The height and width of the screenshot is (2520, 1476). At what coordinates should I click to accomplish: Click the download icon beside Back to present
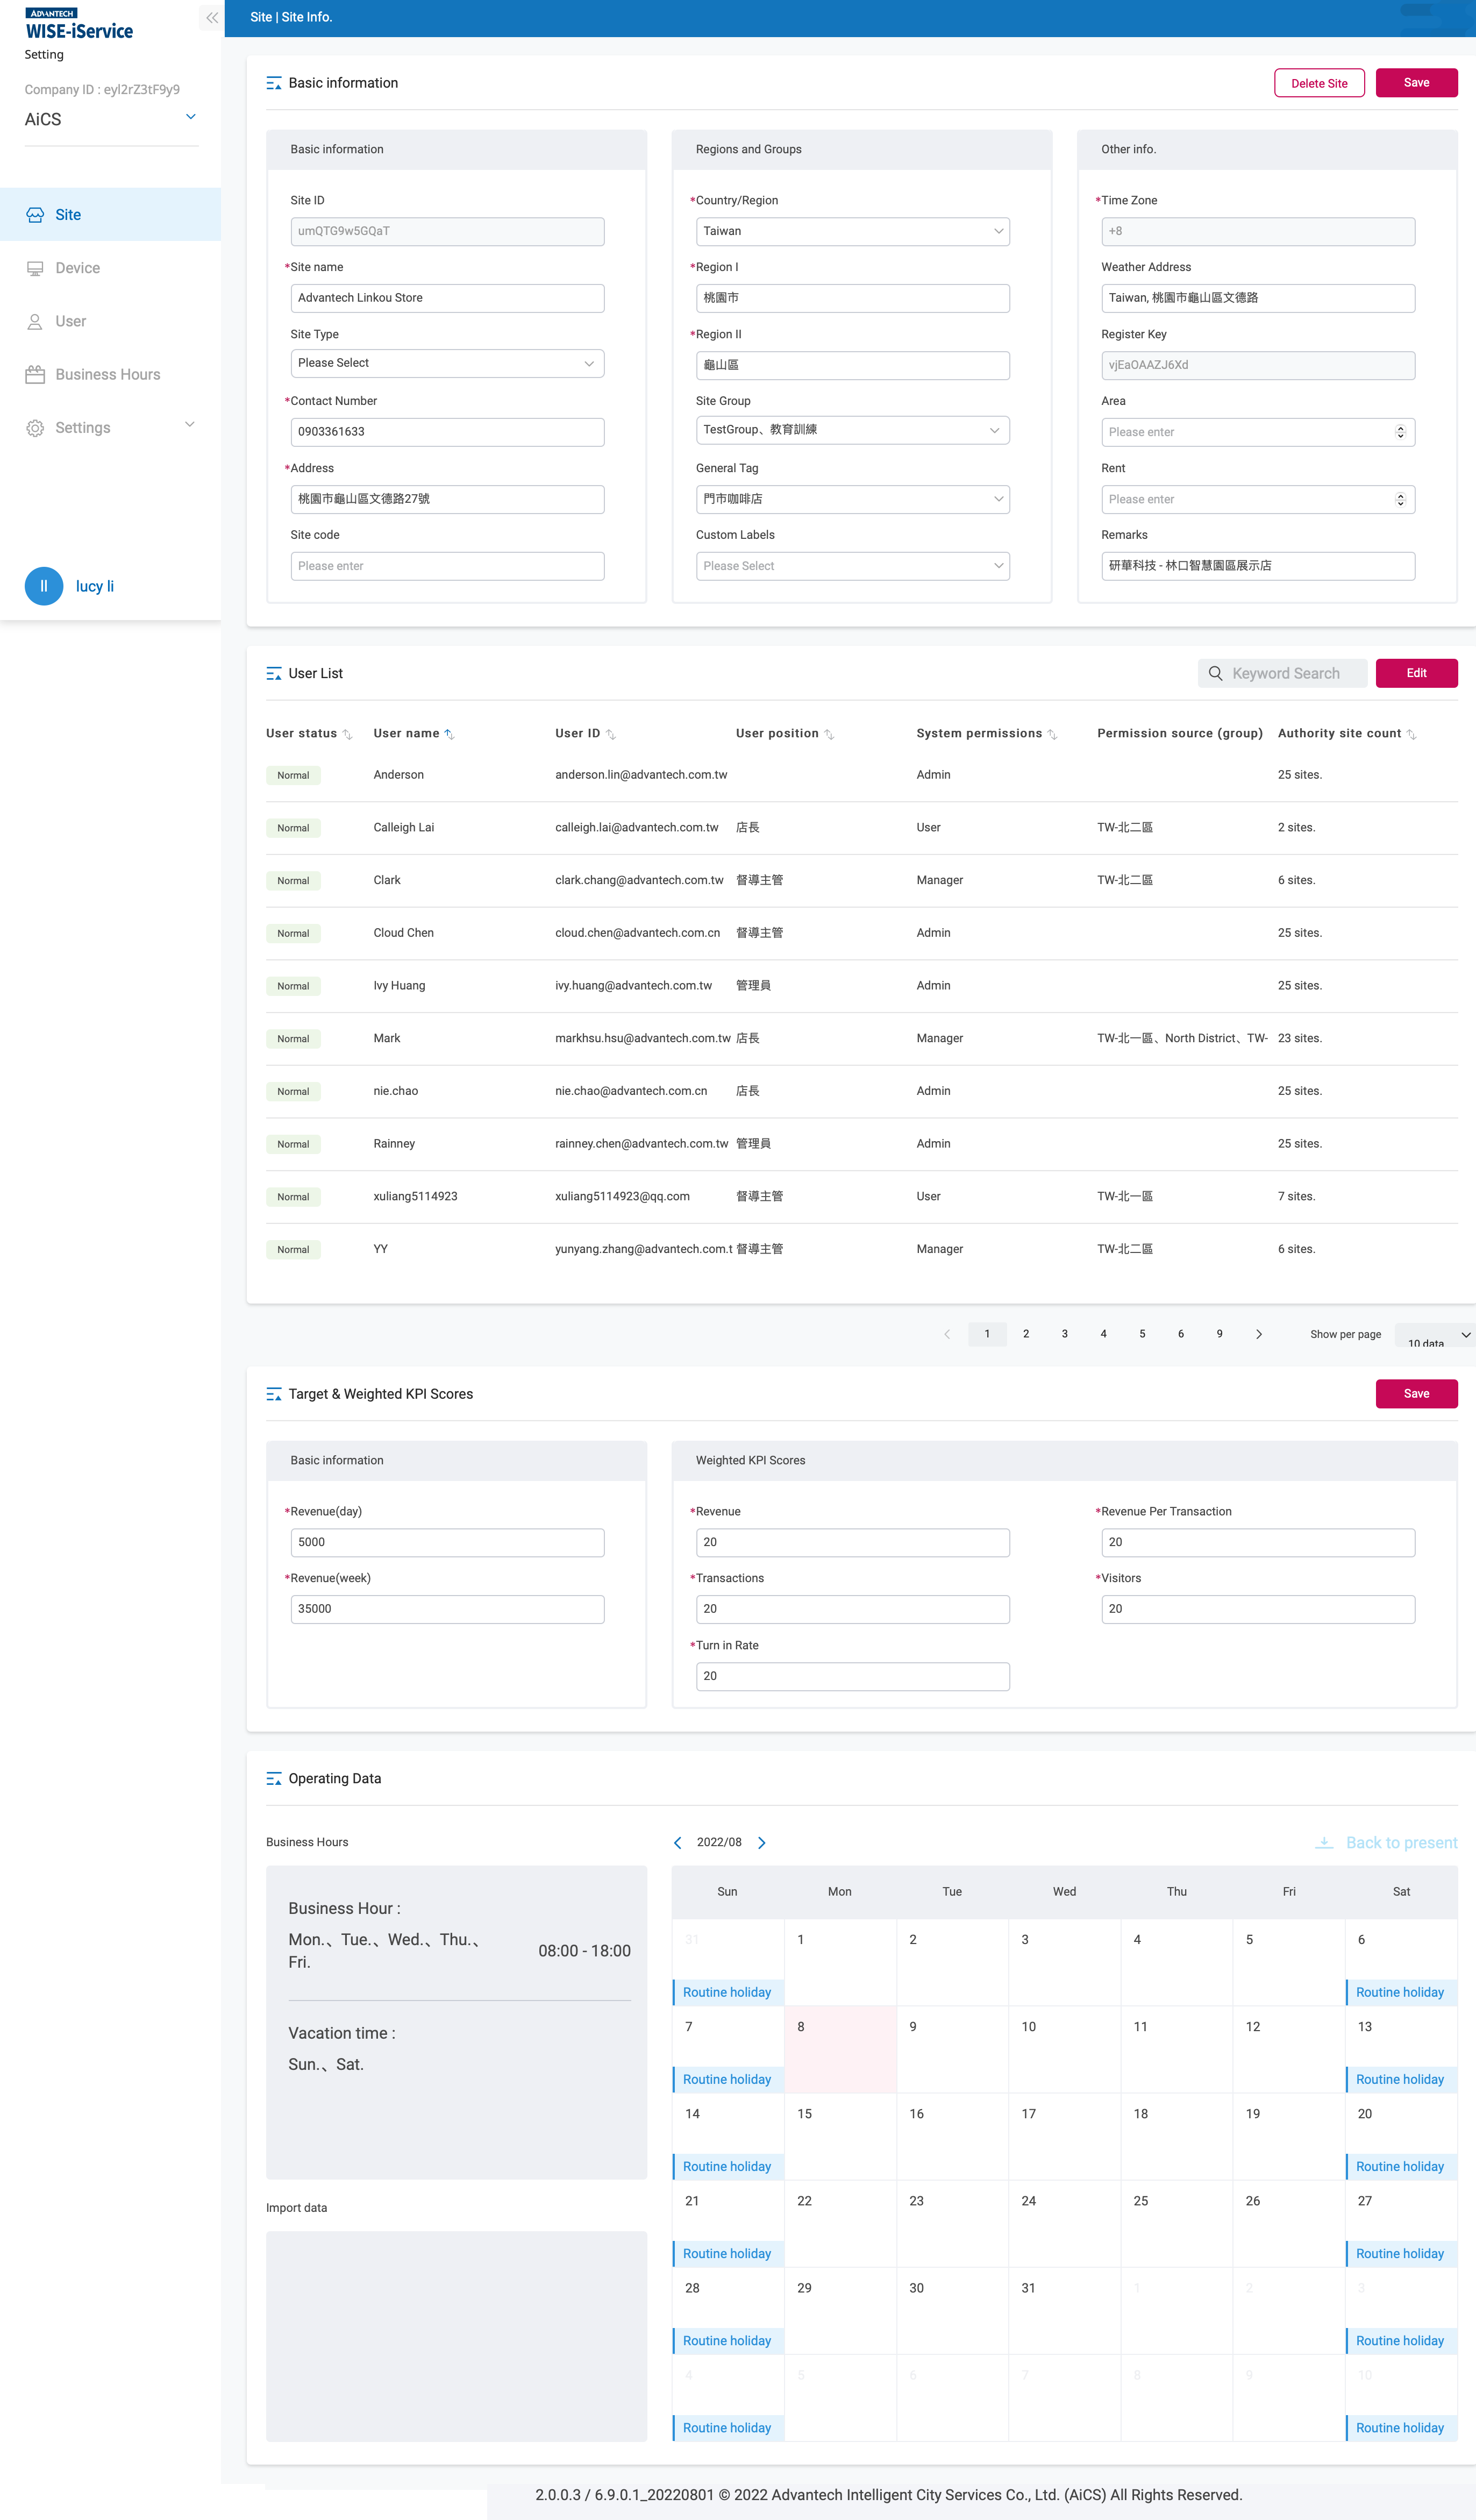pyautogui.click(x=1325, y=1842)
